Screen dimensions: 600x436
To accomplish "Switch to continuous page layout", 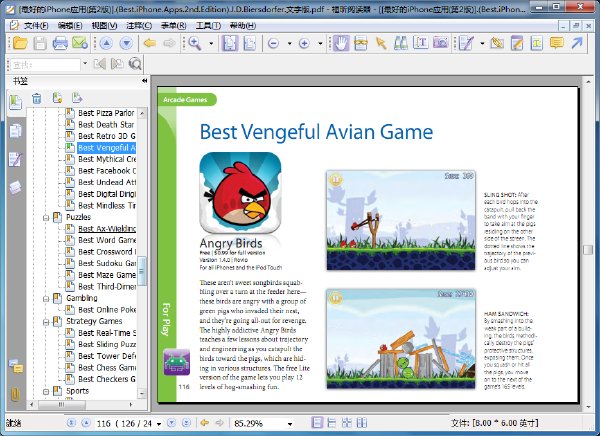I will (332, 423).
